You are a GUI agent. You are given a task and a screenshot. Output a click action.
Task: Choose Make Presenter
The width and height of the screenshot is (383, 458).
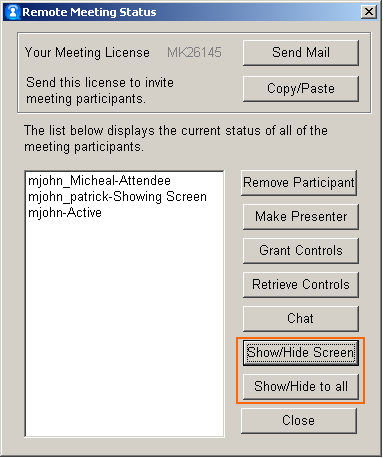tap(301, 217)
